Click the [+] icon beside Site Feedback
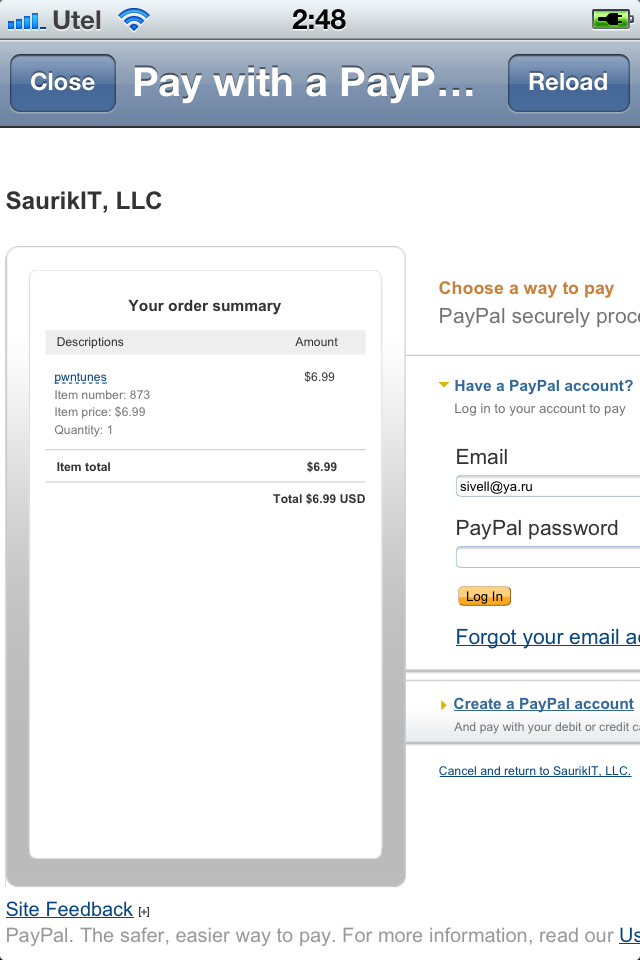 144,911
